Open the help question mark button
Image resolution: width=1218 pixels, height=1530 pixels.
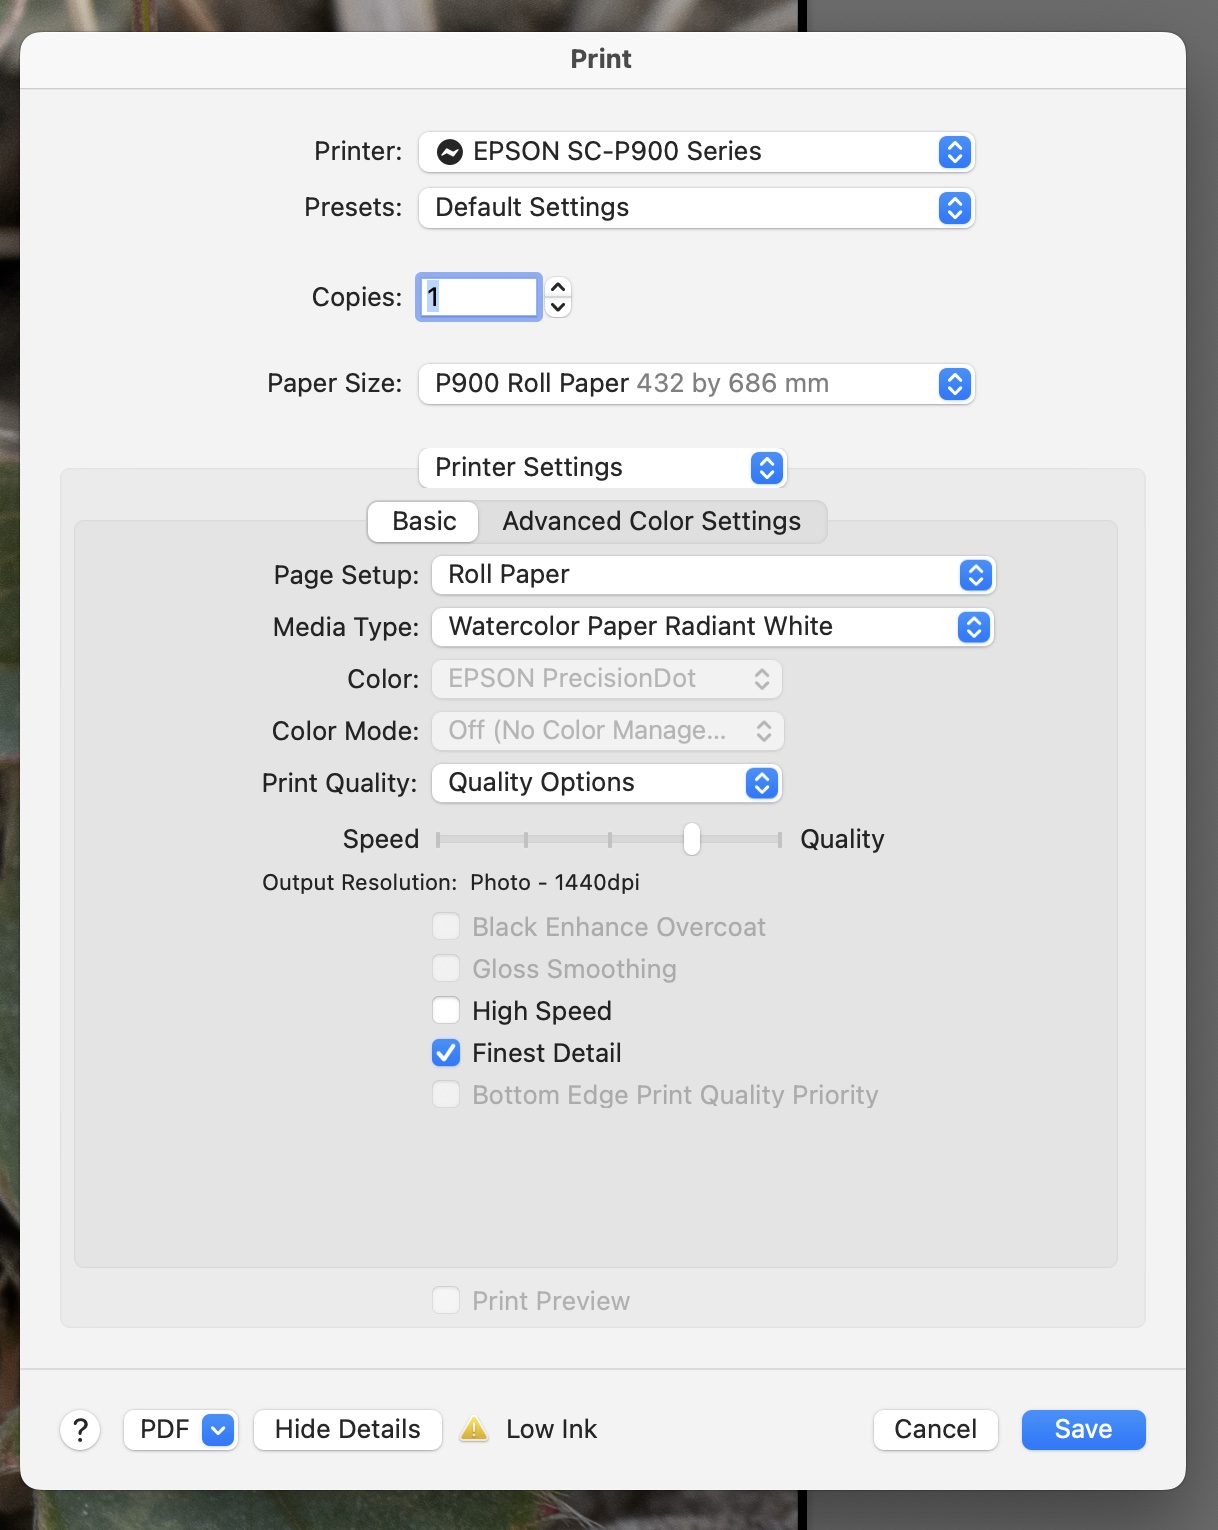[x=80, y=1429]
